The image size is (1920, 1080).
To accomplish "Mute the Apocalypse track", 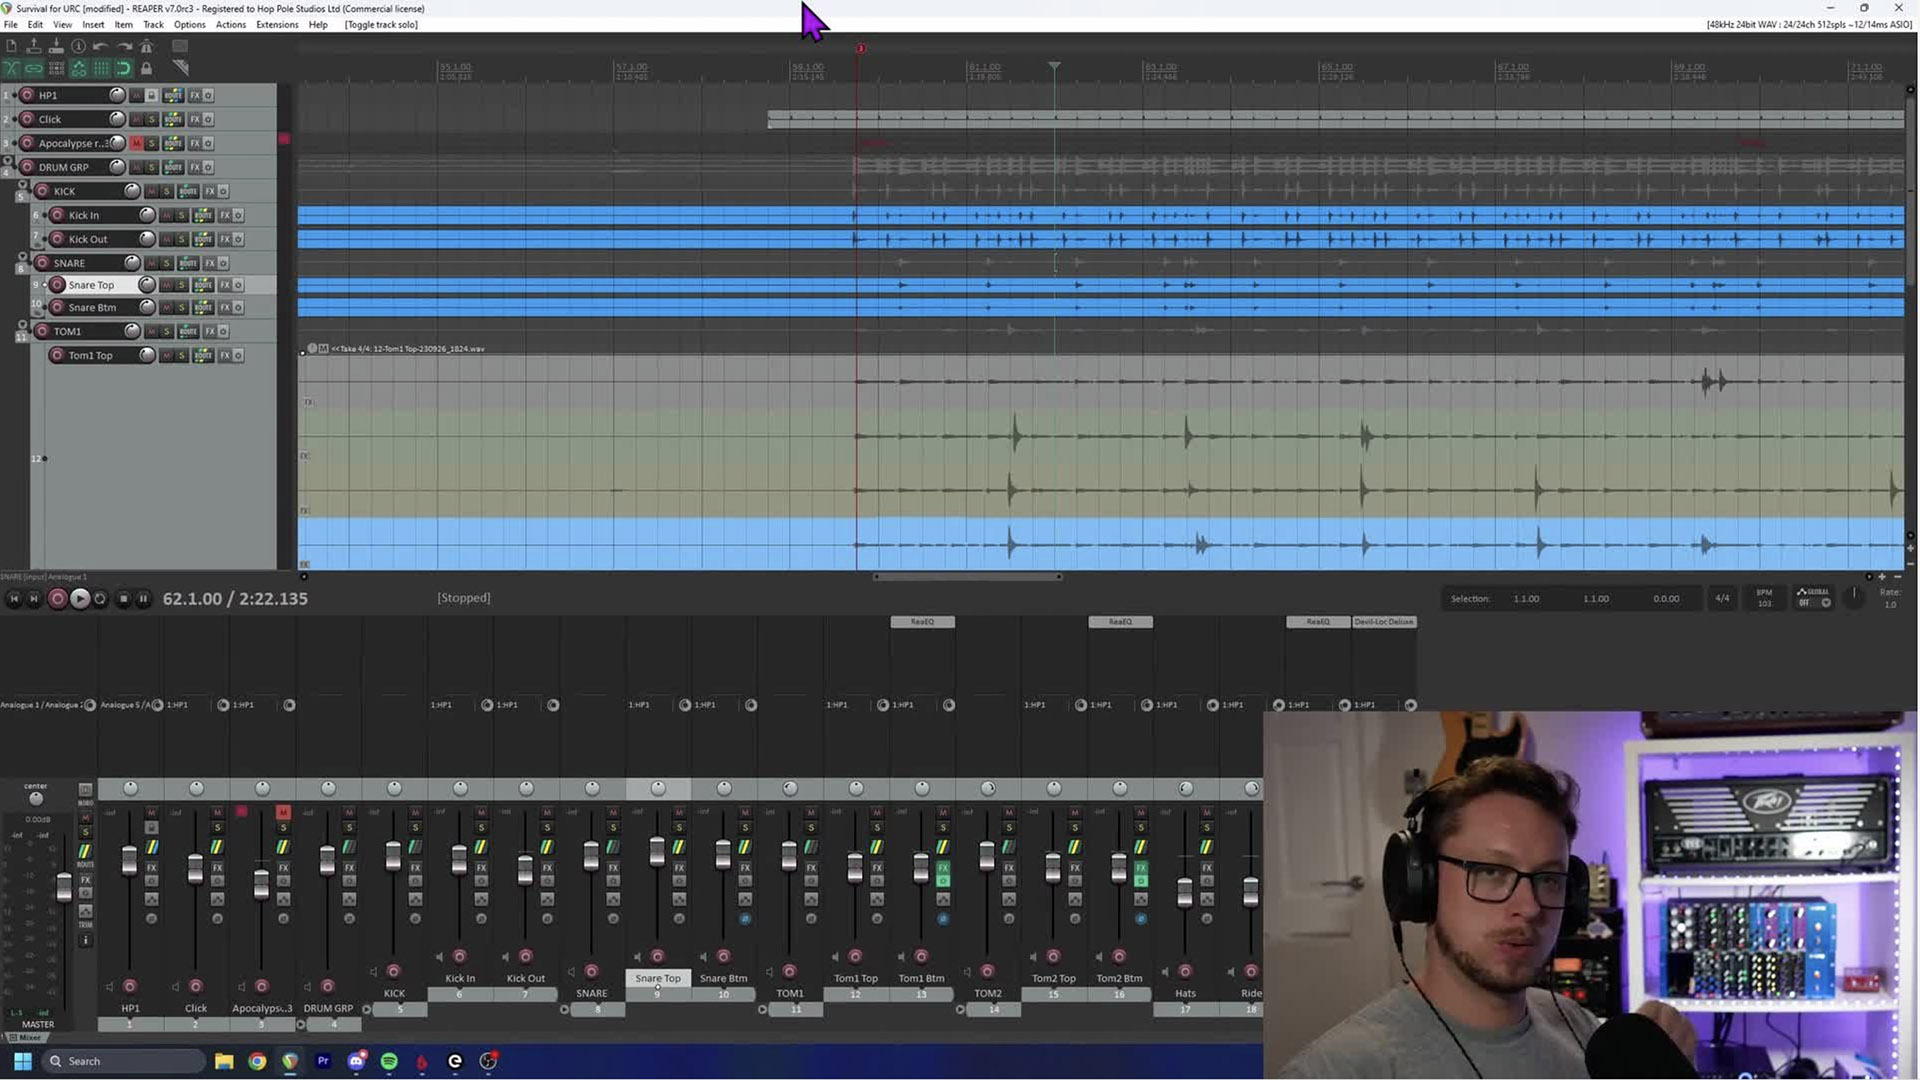I will point(137,143).
